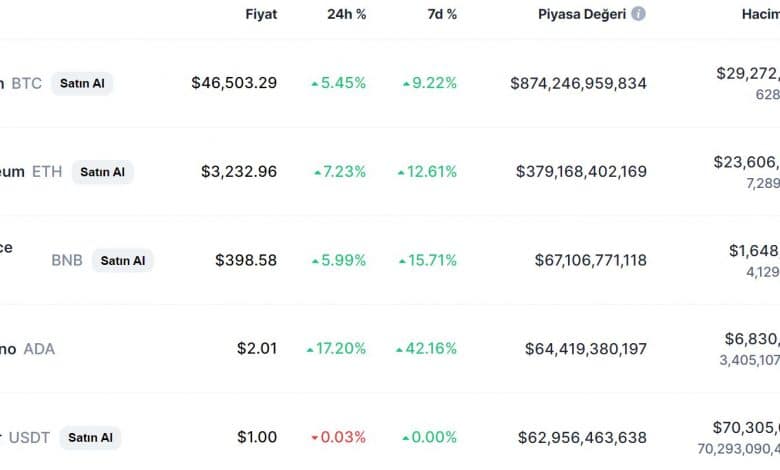Open the BNB ticker link
The width and height of the screenshot is (780, 470).
point(67,261)
